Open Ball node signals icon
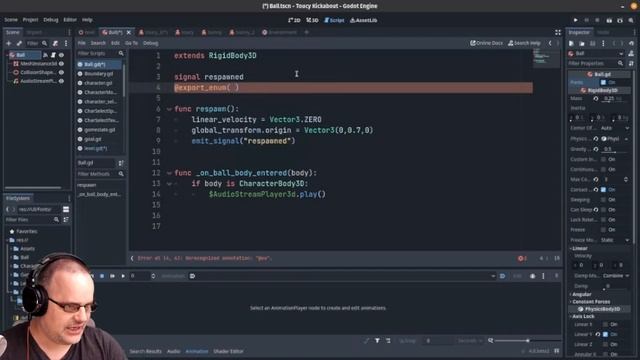The width and height of the screenshot is (640, 360). pos(45,55)
